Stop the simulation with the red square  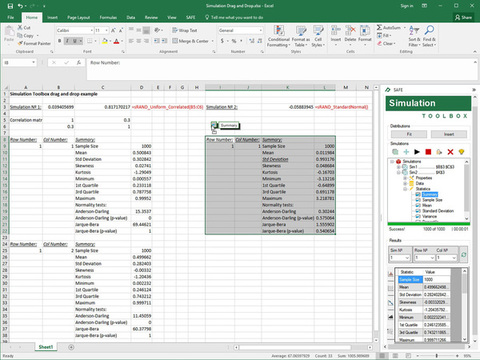(x=428, y=152)
